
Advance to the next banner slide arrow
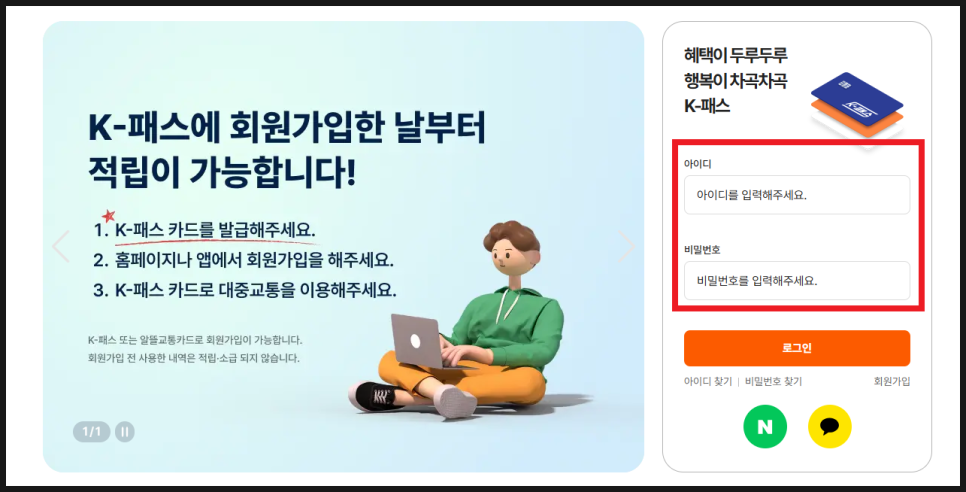[x=626, y=246]
